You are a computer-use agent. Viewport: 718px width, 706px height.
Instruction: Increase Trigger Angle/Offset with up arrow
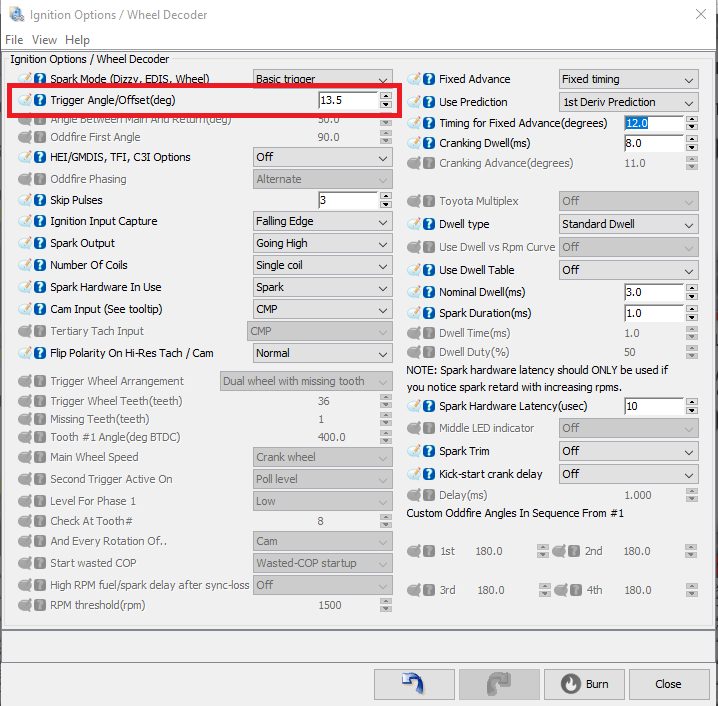pos(386,96)
